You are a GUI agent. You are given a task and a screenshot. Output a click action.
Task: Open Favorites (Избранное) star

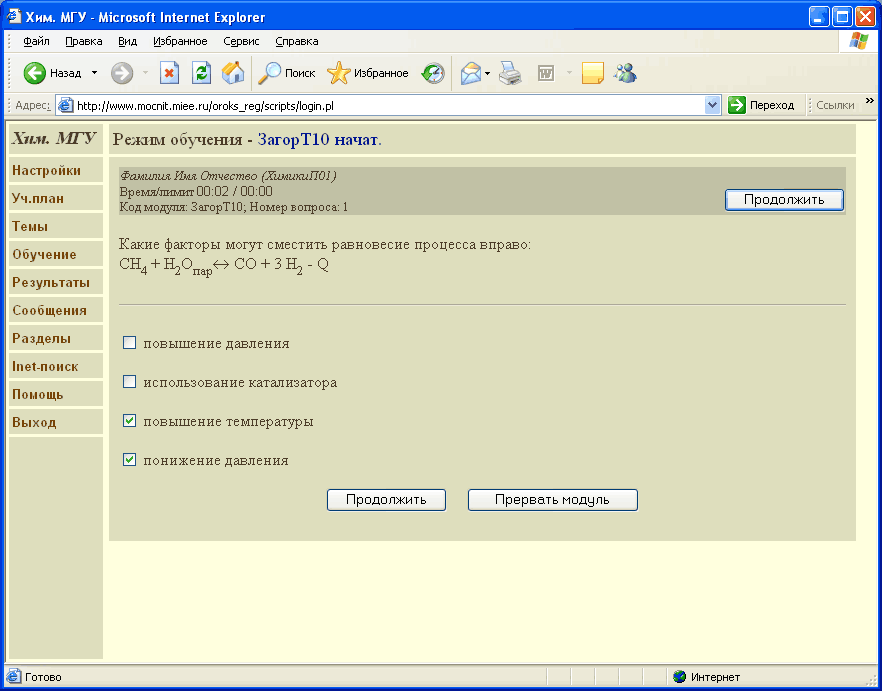[x=339, y=73]
